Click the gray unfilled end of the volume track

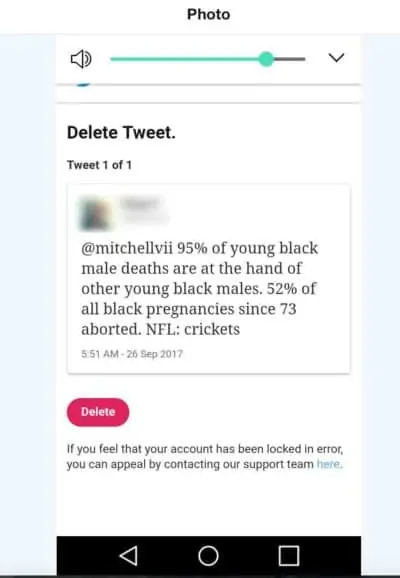click(x=290, y=59)
